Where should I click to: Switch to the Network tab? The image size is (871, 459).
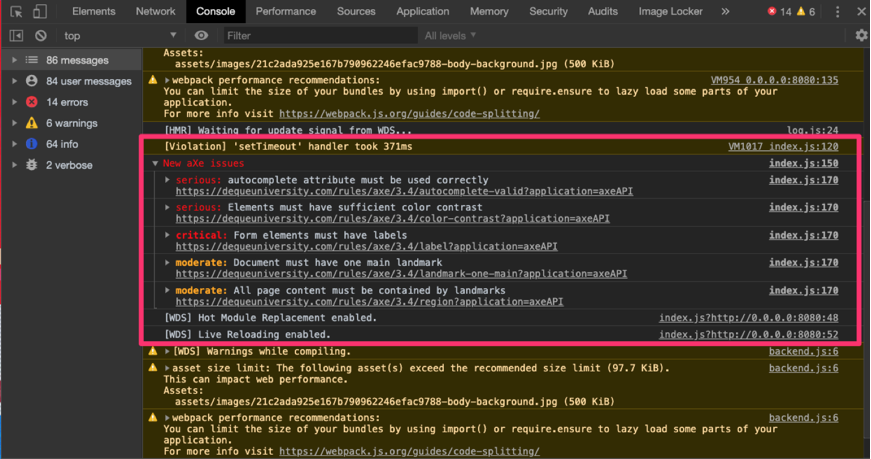(x=156, y=11)
